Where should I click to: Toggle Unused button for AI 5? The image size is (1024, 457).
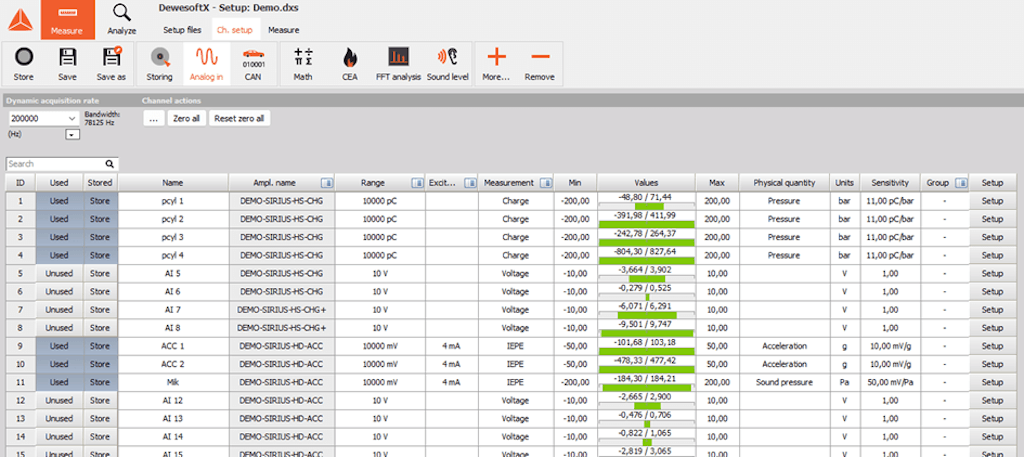(59, 274)
